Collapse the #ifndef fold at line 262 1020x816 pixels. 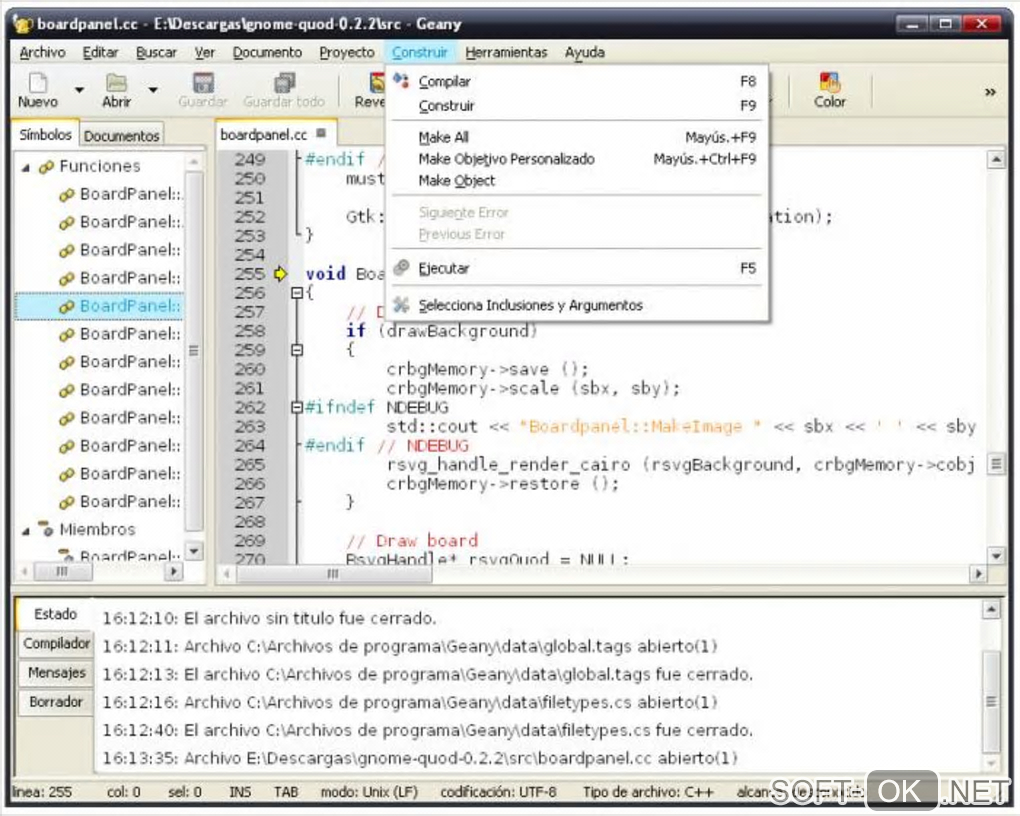[297, 407]
